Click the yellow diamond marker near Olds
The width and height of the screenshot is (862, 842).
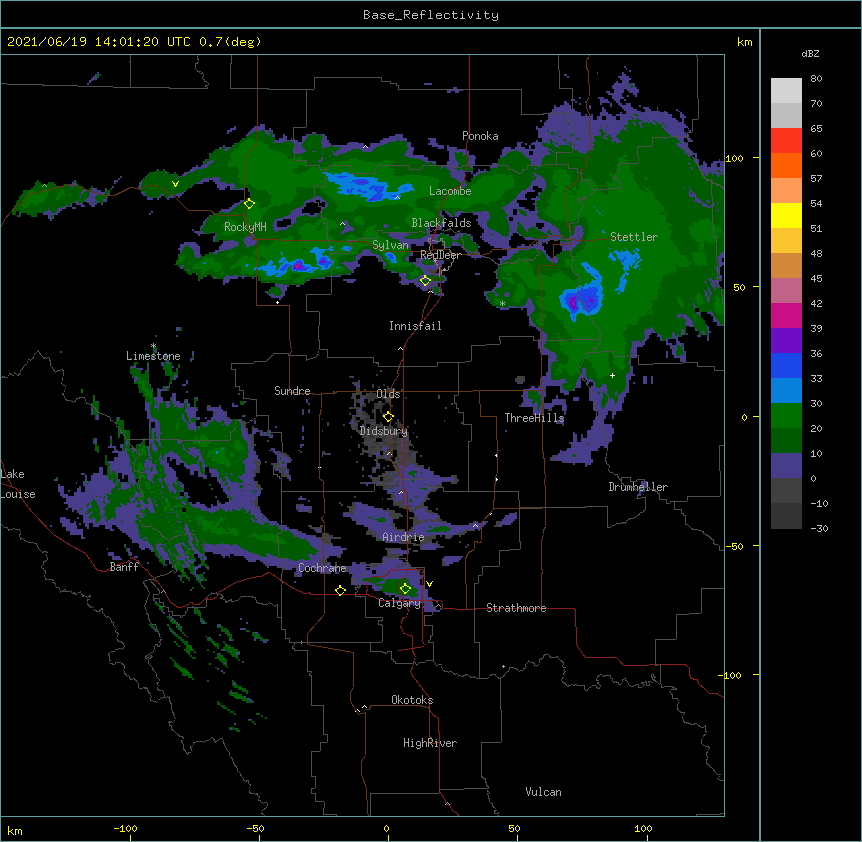pos(388,417)
